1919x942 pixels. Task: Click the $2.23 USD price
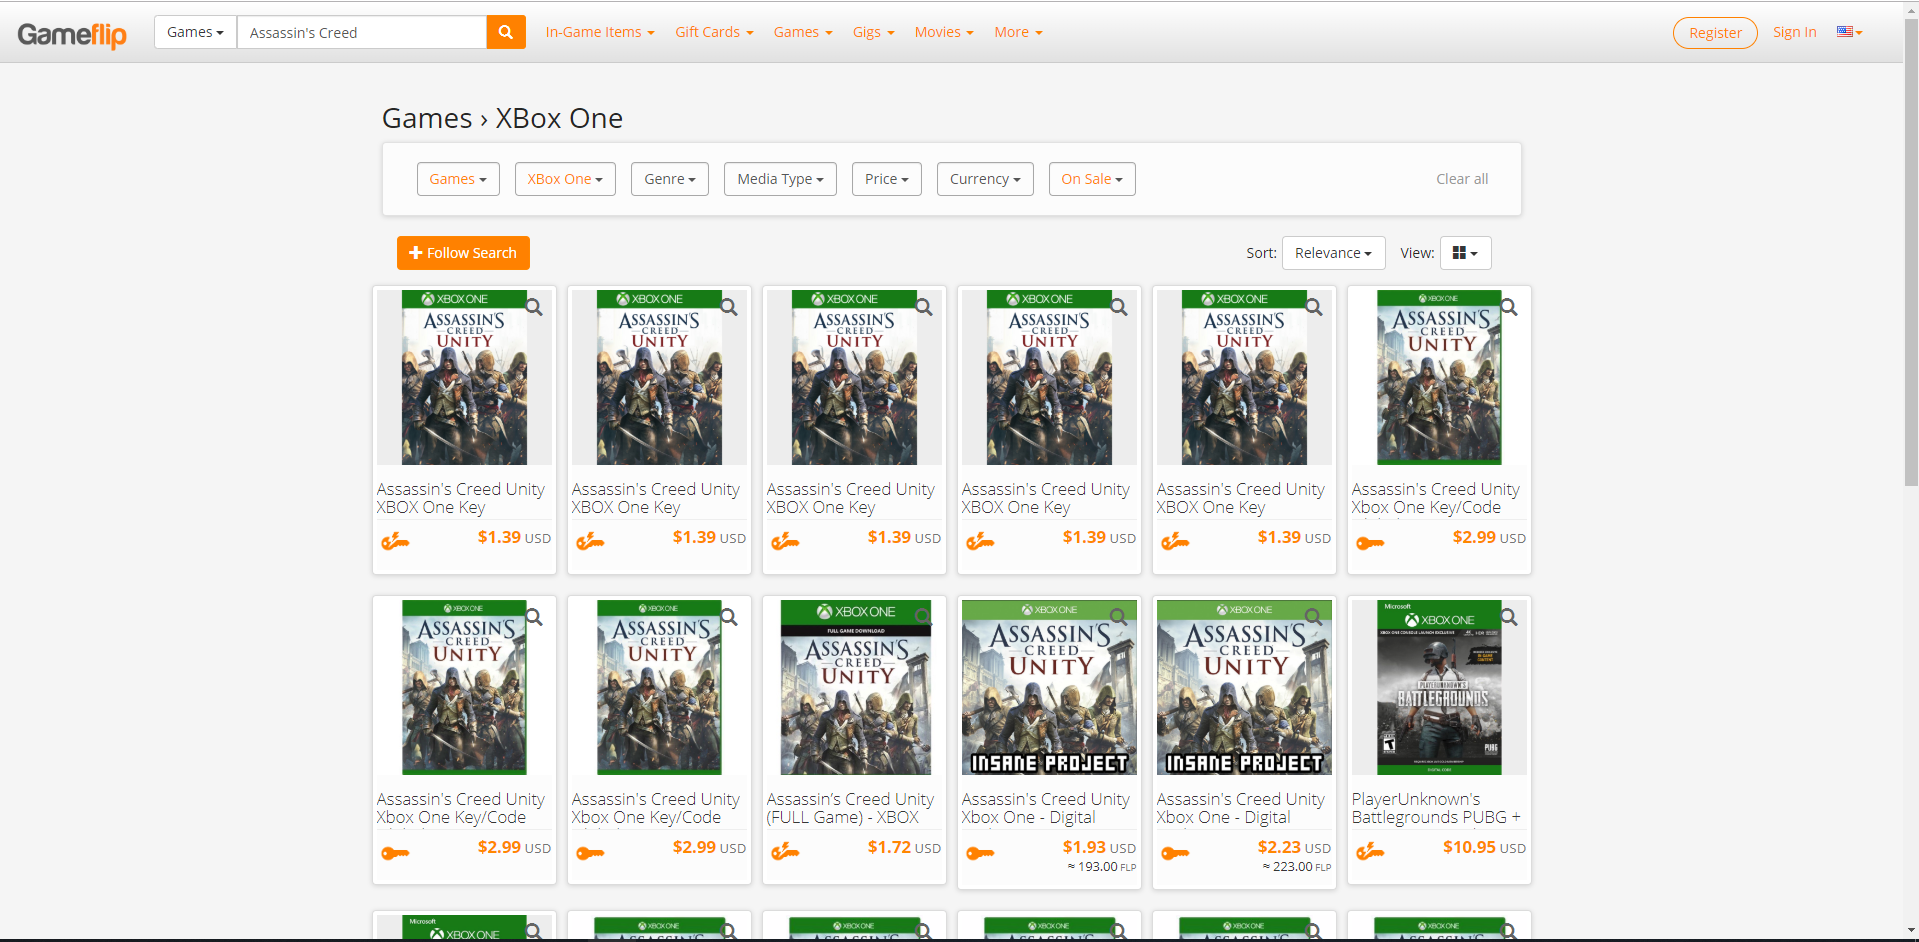(1294, 847)
